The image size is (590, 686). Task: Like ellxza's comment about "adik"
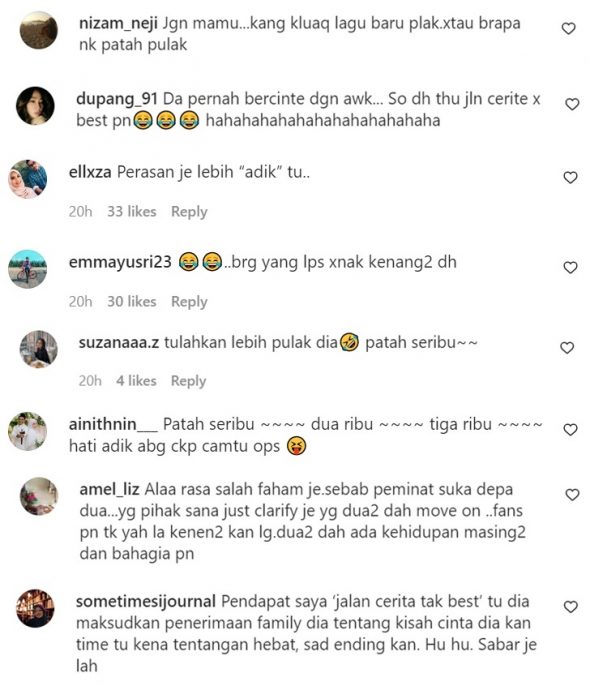pyautogui.click(x=570, y=178)
